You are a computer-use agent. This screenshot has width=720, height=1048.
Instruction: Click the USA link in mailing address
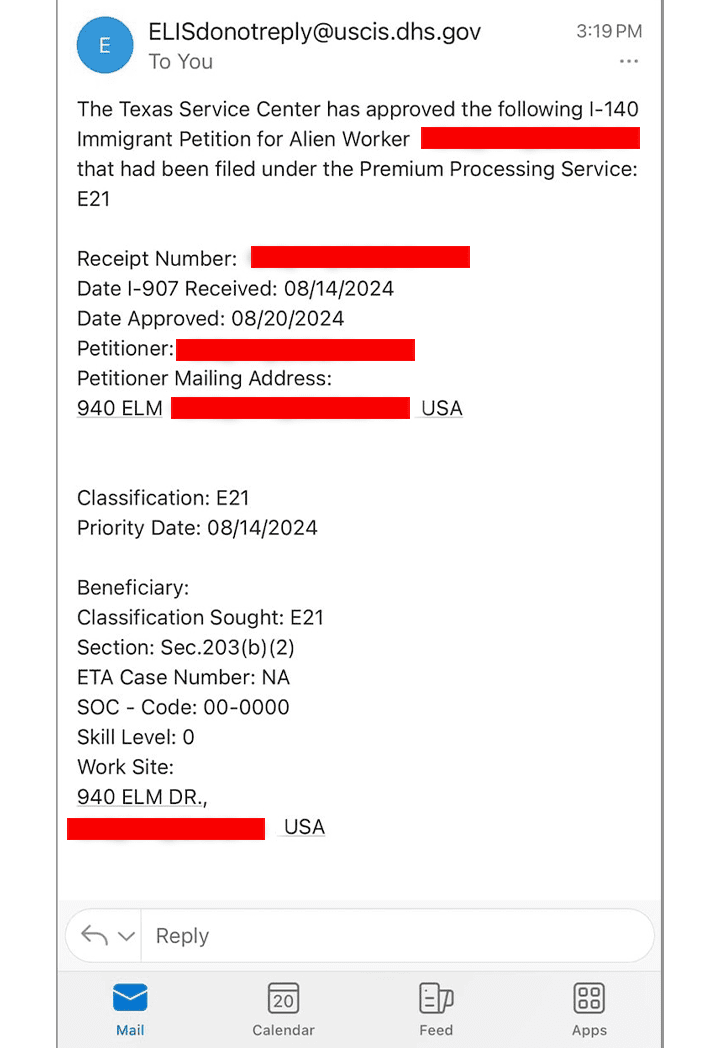pos(442,408)
